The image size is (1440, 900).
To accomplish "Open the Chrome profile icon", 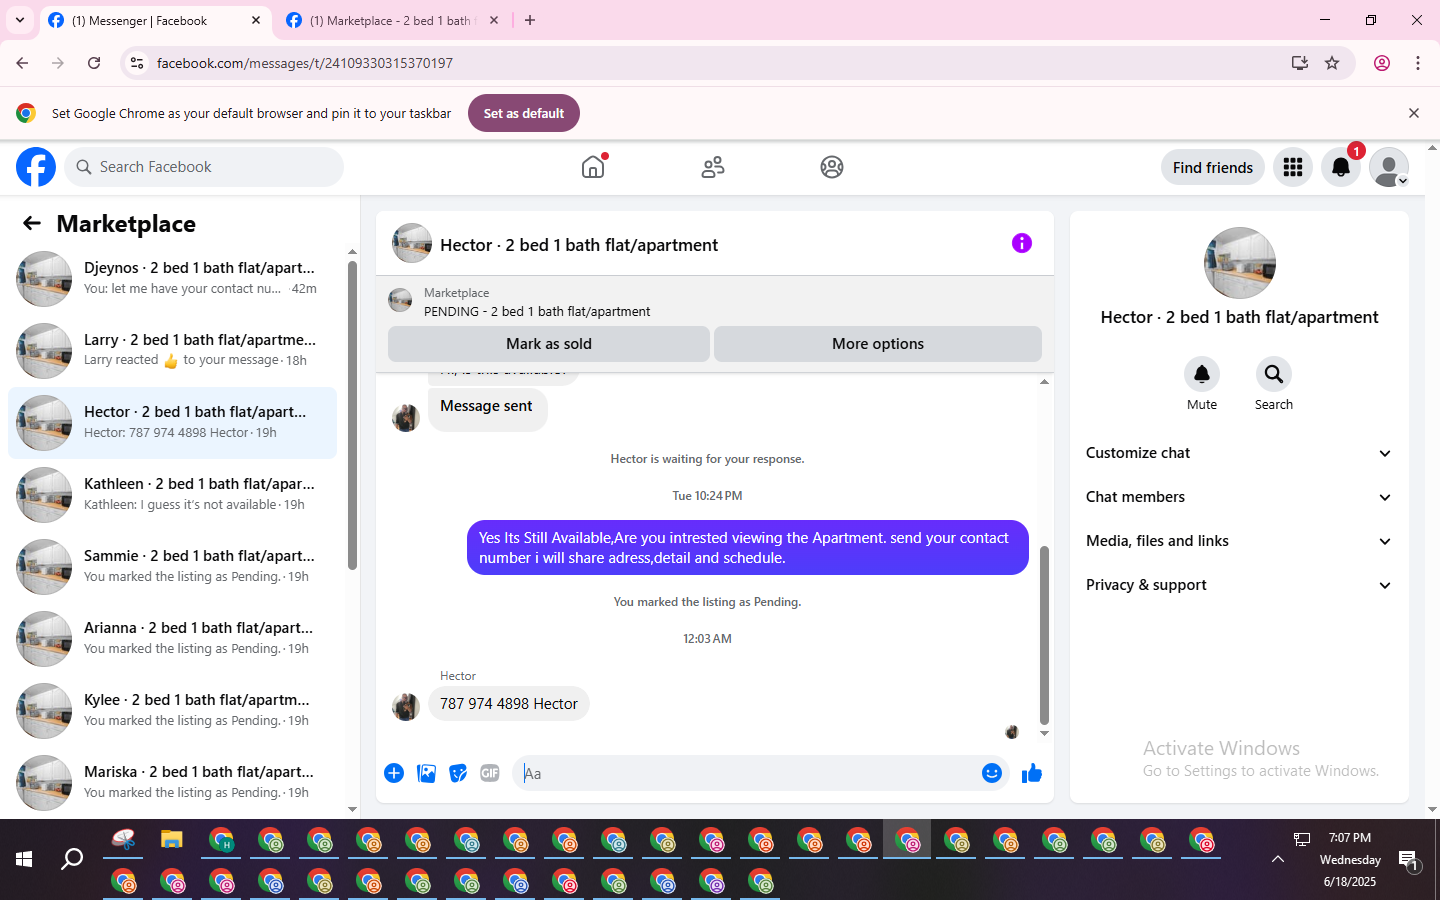I will pos(1382,63).
